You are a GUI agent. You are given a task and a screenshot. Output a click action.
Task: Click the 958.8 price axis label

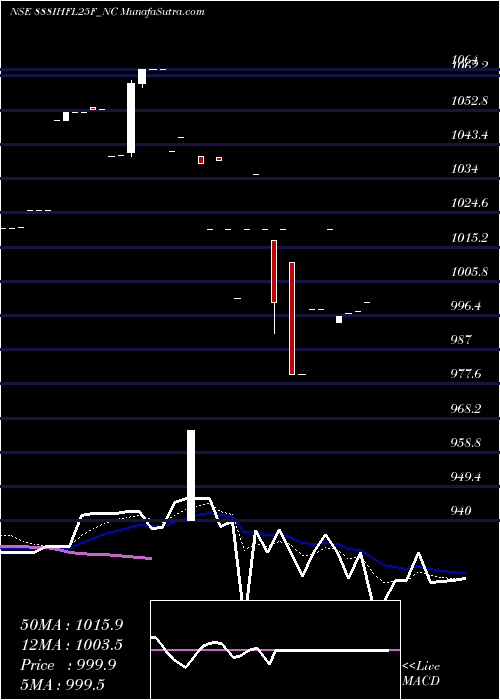click(x=467, y=442)
